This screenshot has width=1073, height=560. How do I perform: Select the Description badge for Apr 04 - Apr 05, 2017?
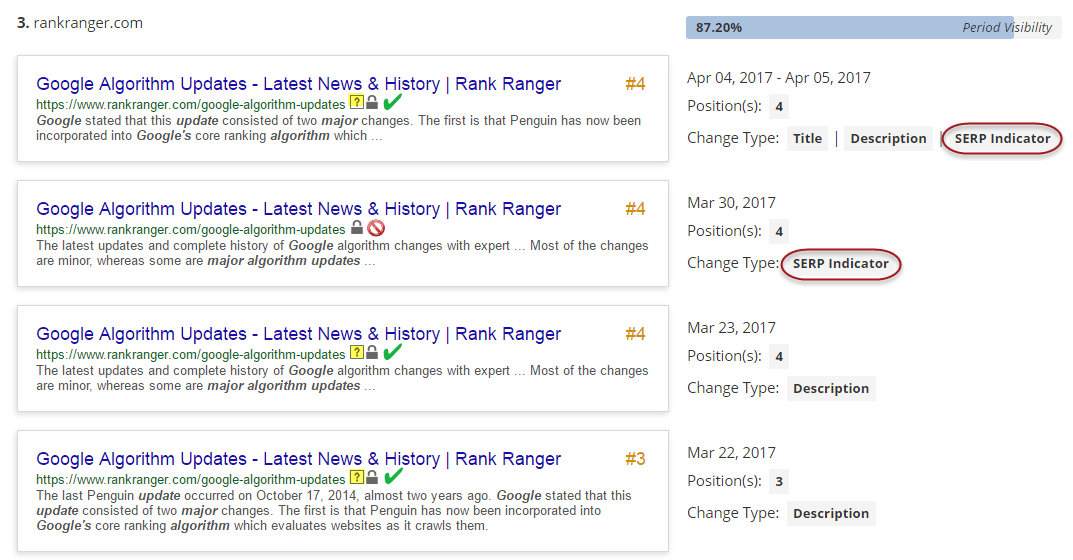click(x=888, y=138)
